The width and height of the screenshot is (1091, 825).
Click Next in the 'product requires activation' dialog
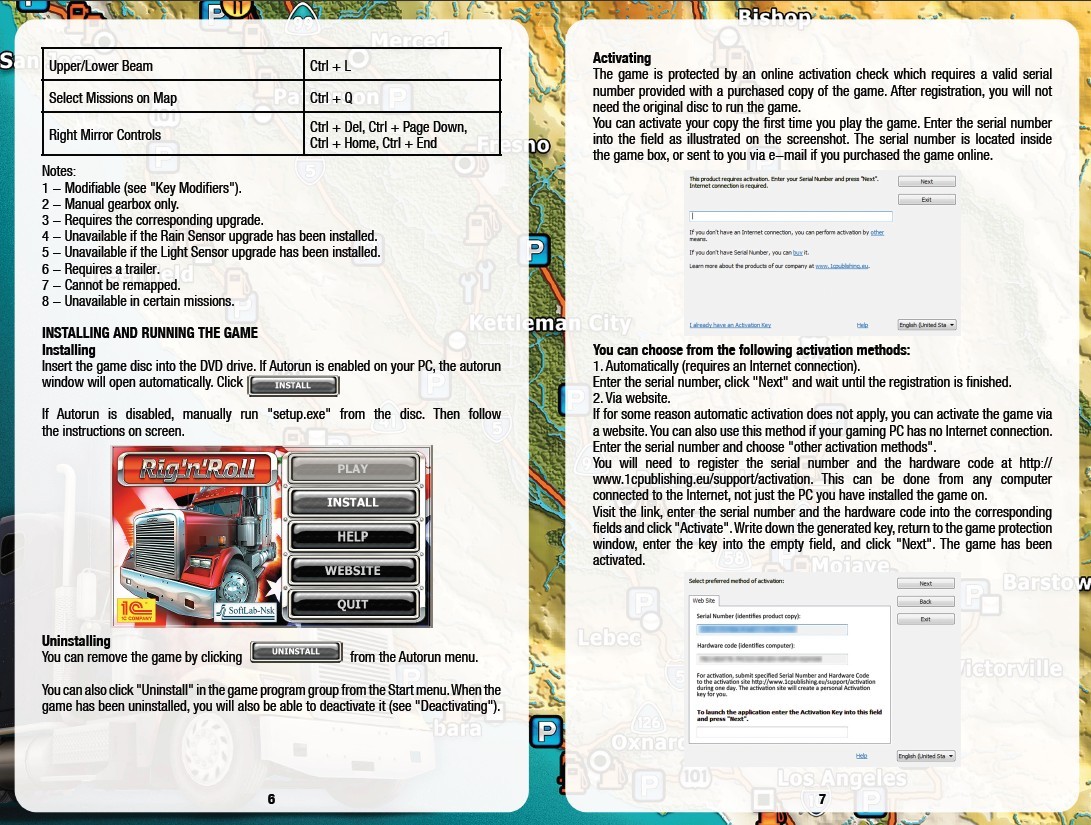click(926, 182)
